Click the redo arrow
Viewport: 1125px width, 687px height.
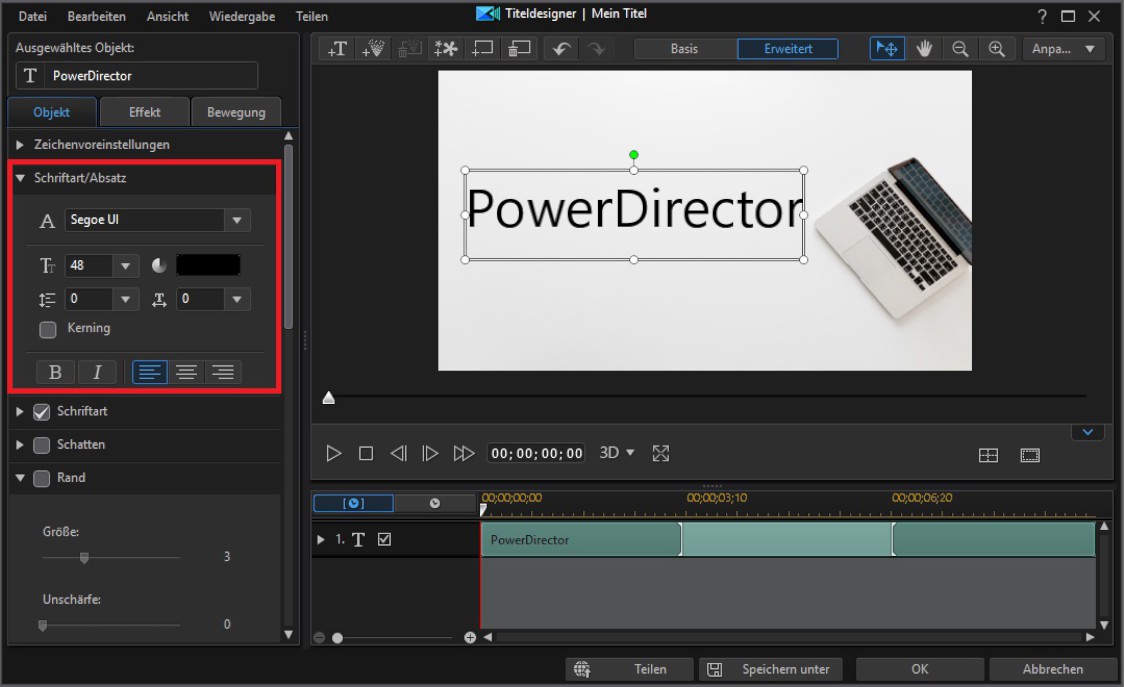click(596, 49)
